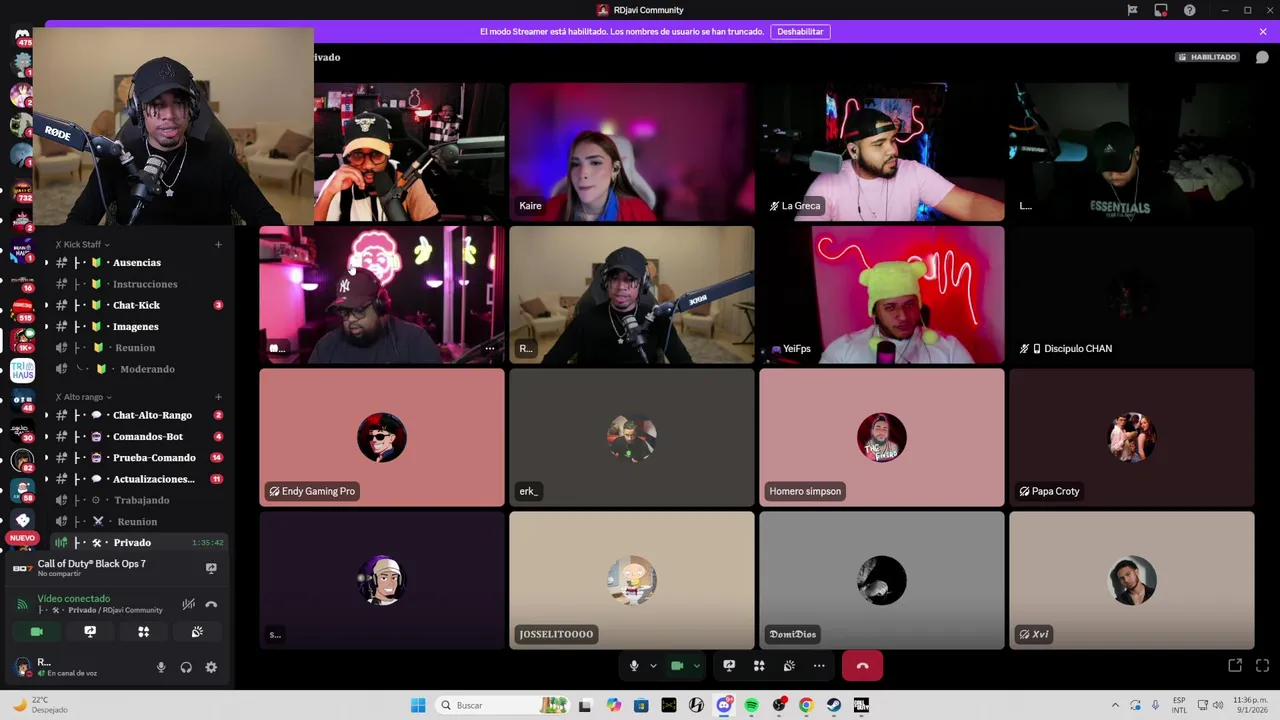Select the Privado voice channel

[139, 543]
